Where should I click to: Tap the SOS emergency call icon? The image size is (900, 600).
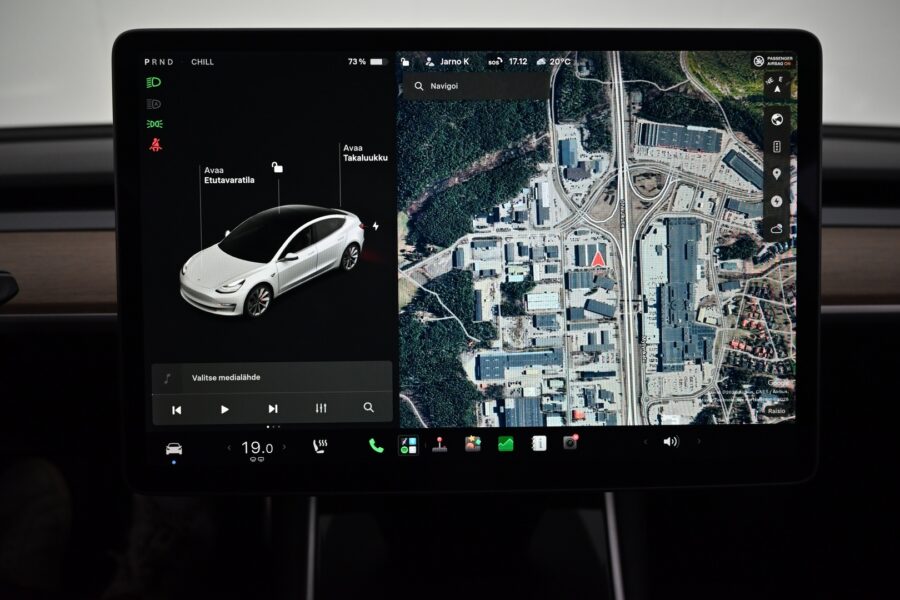tap(495, 61)
